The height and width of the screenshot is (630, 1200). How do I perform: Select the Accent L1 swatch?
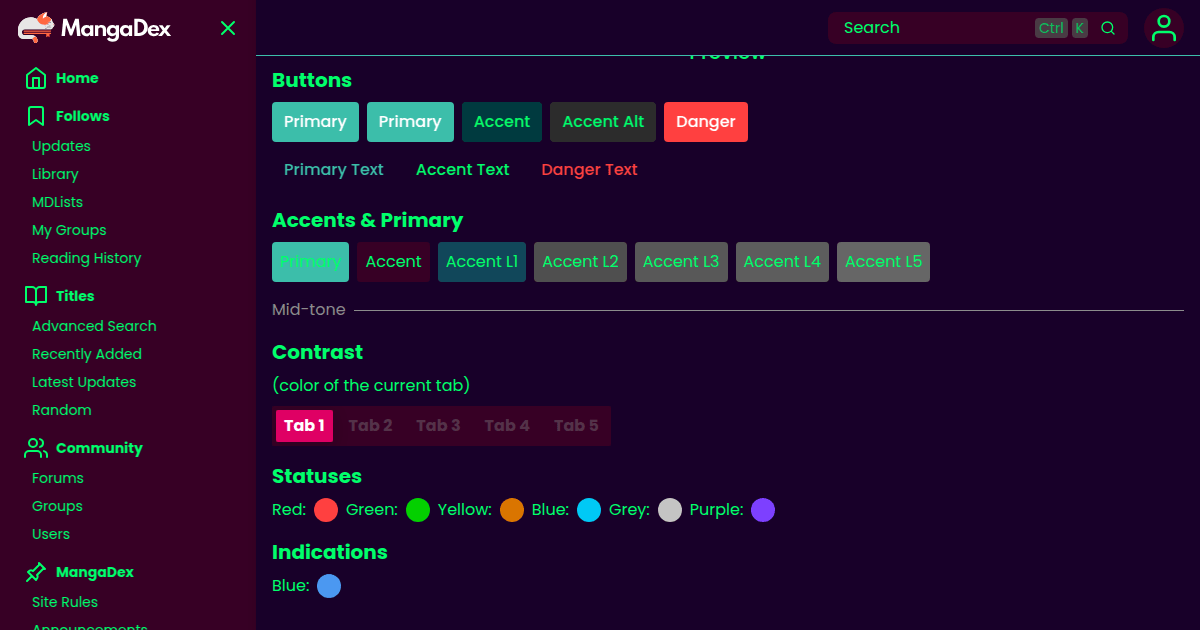[x=482, y=262]
